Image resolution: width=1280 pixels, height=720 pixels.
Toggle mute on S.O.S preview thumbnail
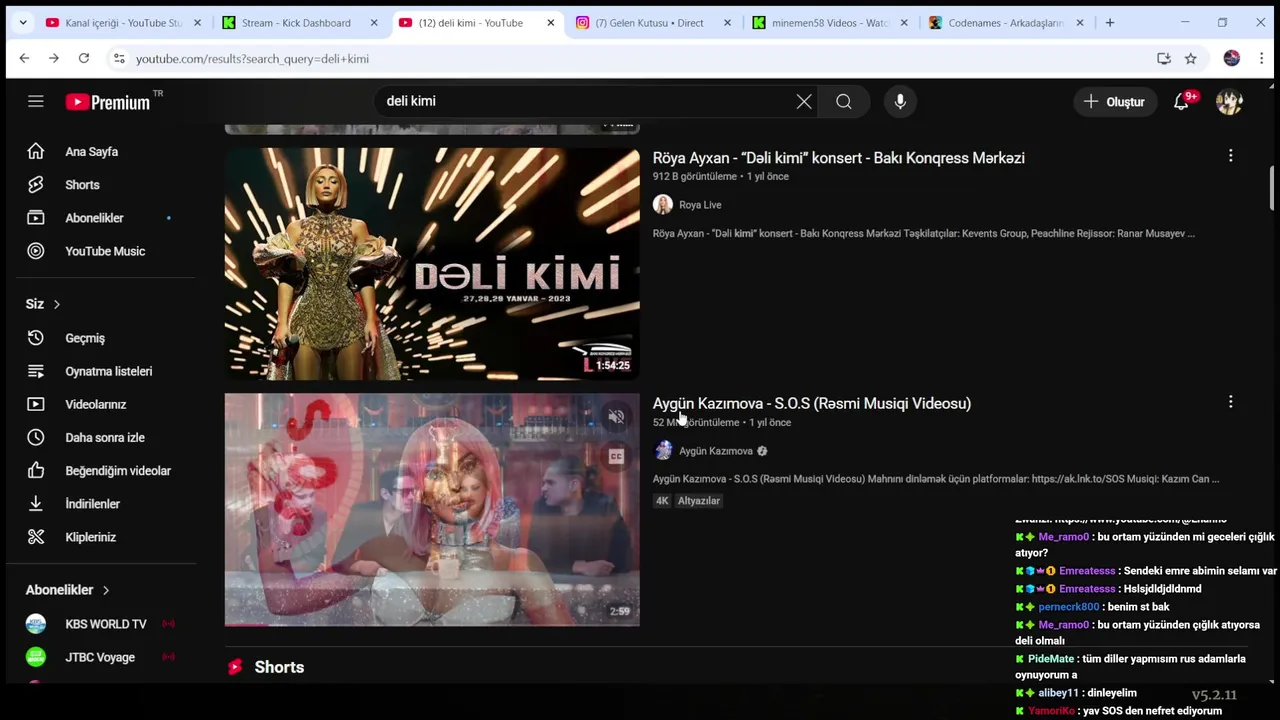coord(616,417)
